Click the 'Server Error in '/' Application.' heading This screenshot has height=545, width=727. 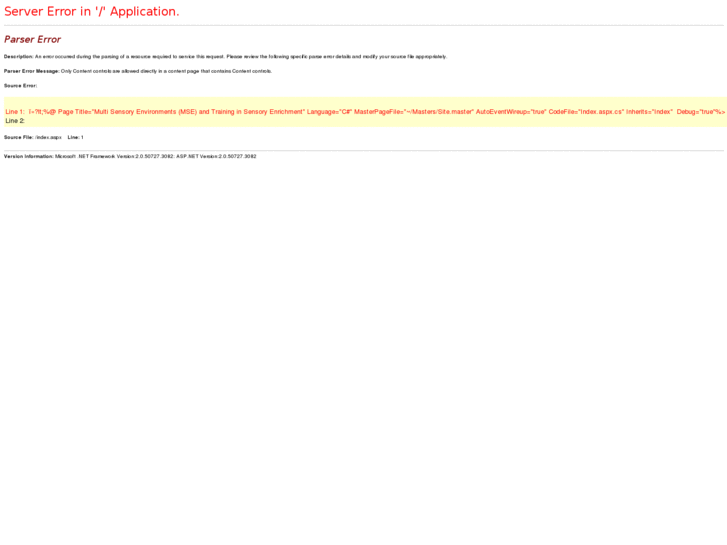pyautogui.click(x=91, y=12)
